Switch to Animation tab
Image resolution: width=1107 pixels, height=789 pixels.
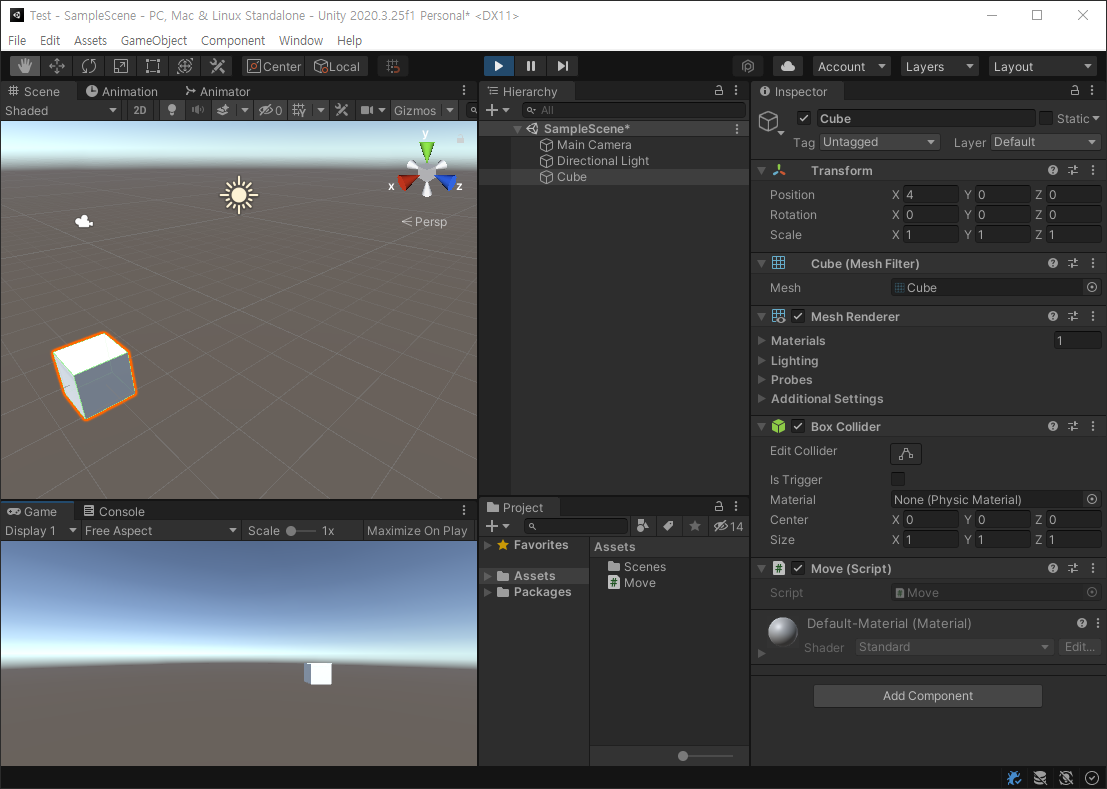click(x=121, y=91)
